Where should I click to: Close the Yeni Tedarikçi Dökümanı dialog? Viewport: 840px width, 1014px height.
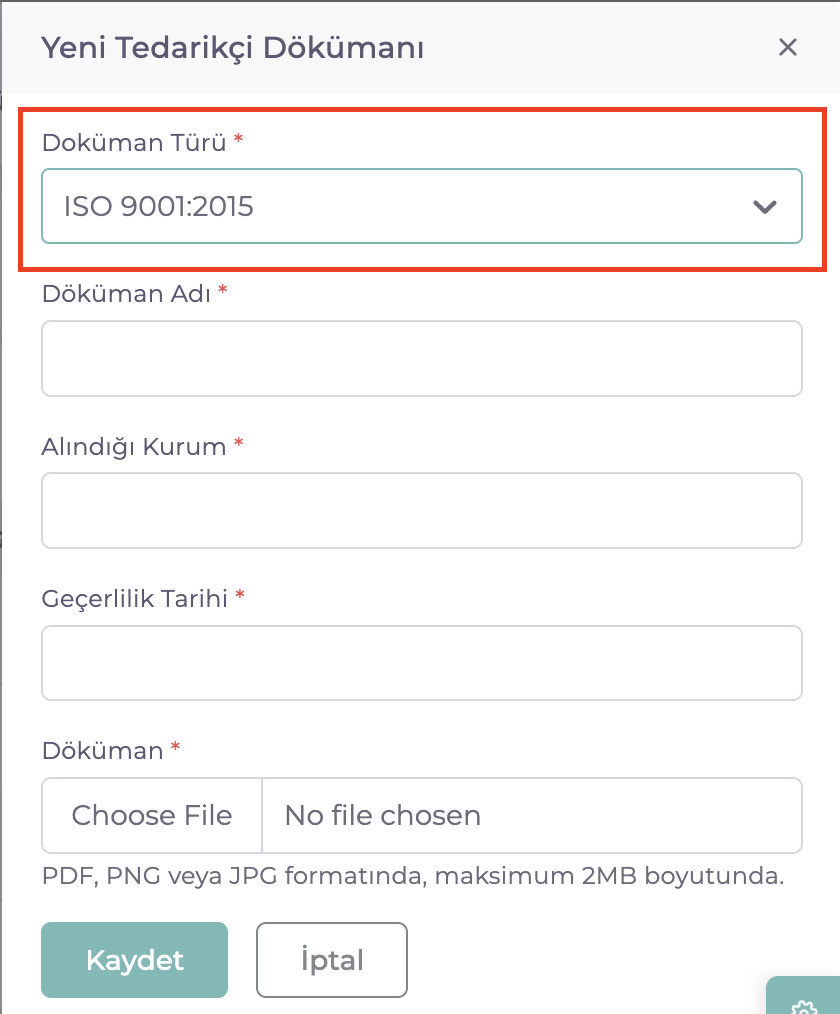[x=788, y=47]
